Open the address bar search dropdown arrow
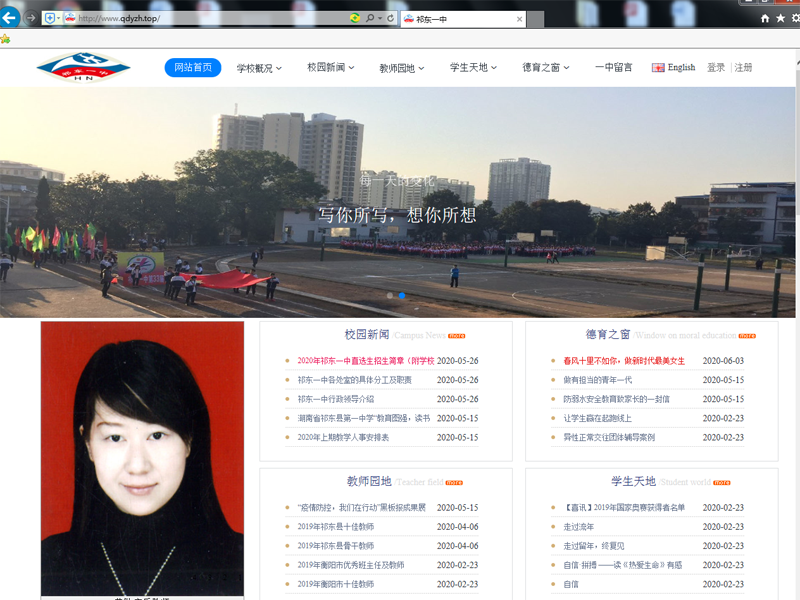This screenshot has height=600, width=800. point(380,18)
